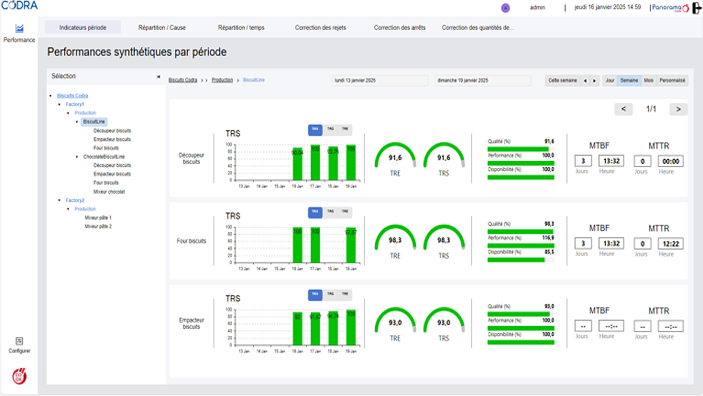This screenshot has height=396, width=703.
Task: Select TRG toggle in Découpeur biscuits row
Action: 330,129
